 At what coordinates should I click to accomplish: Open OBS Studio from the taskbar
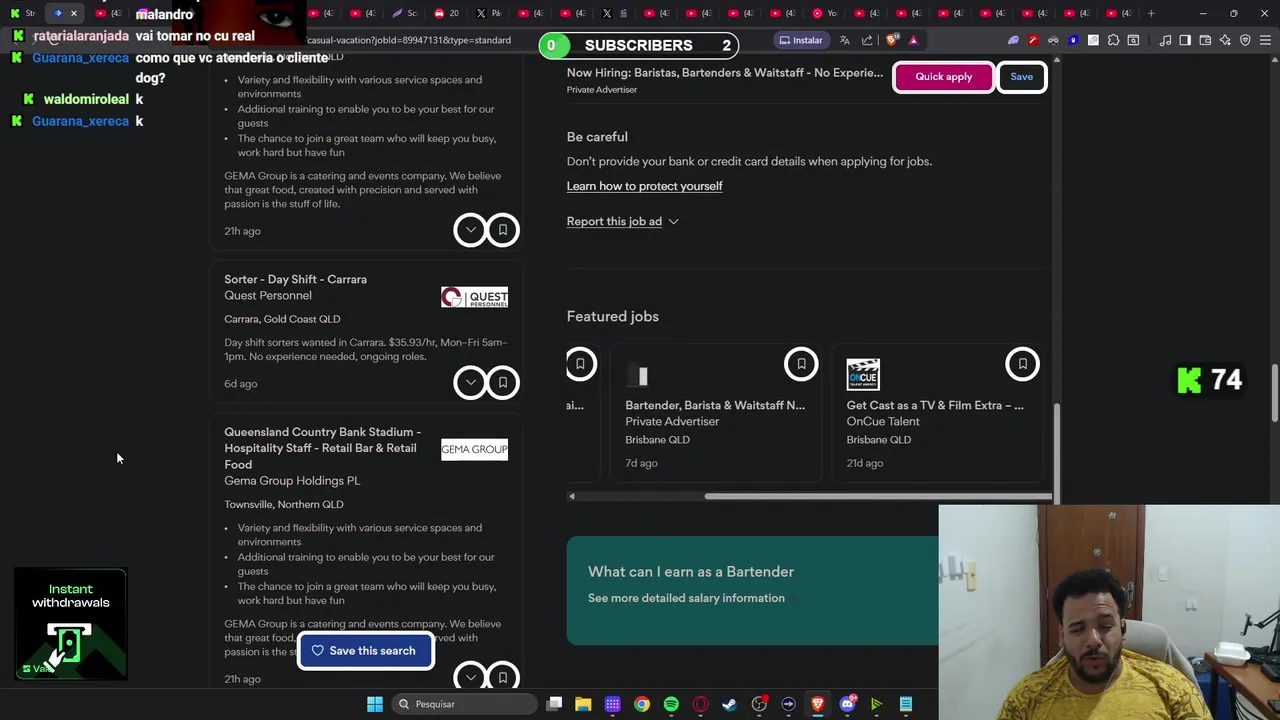pyautogui.click(x=759, y=704)
